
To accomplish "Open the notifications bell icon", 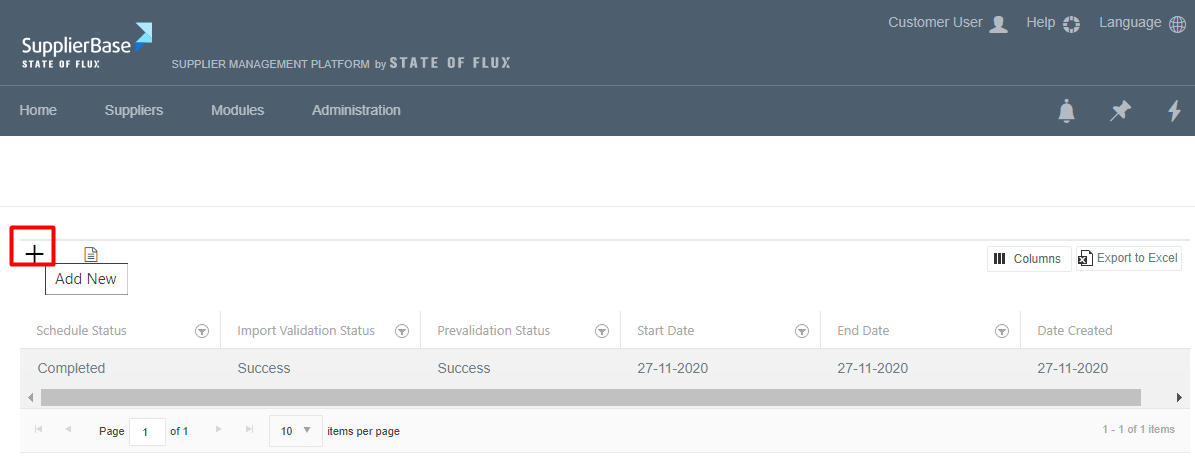I will click(1067, 111).
